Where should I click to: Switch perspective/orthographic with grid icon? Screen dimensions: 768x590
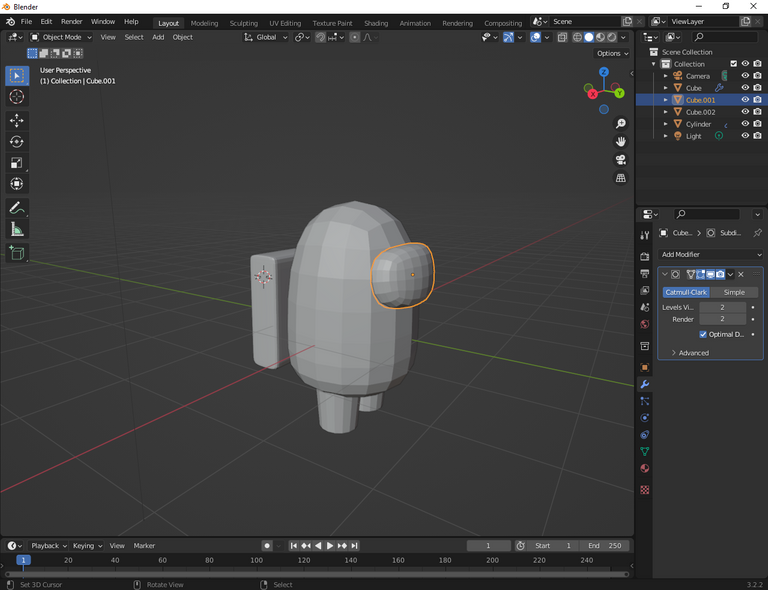(x=621, y=178)
